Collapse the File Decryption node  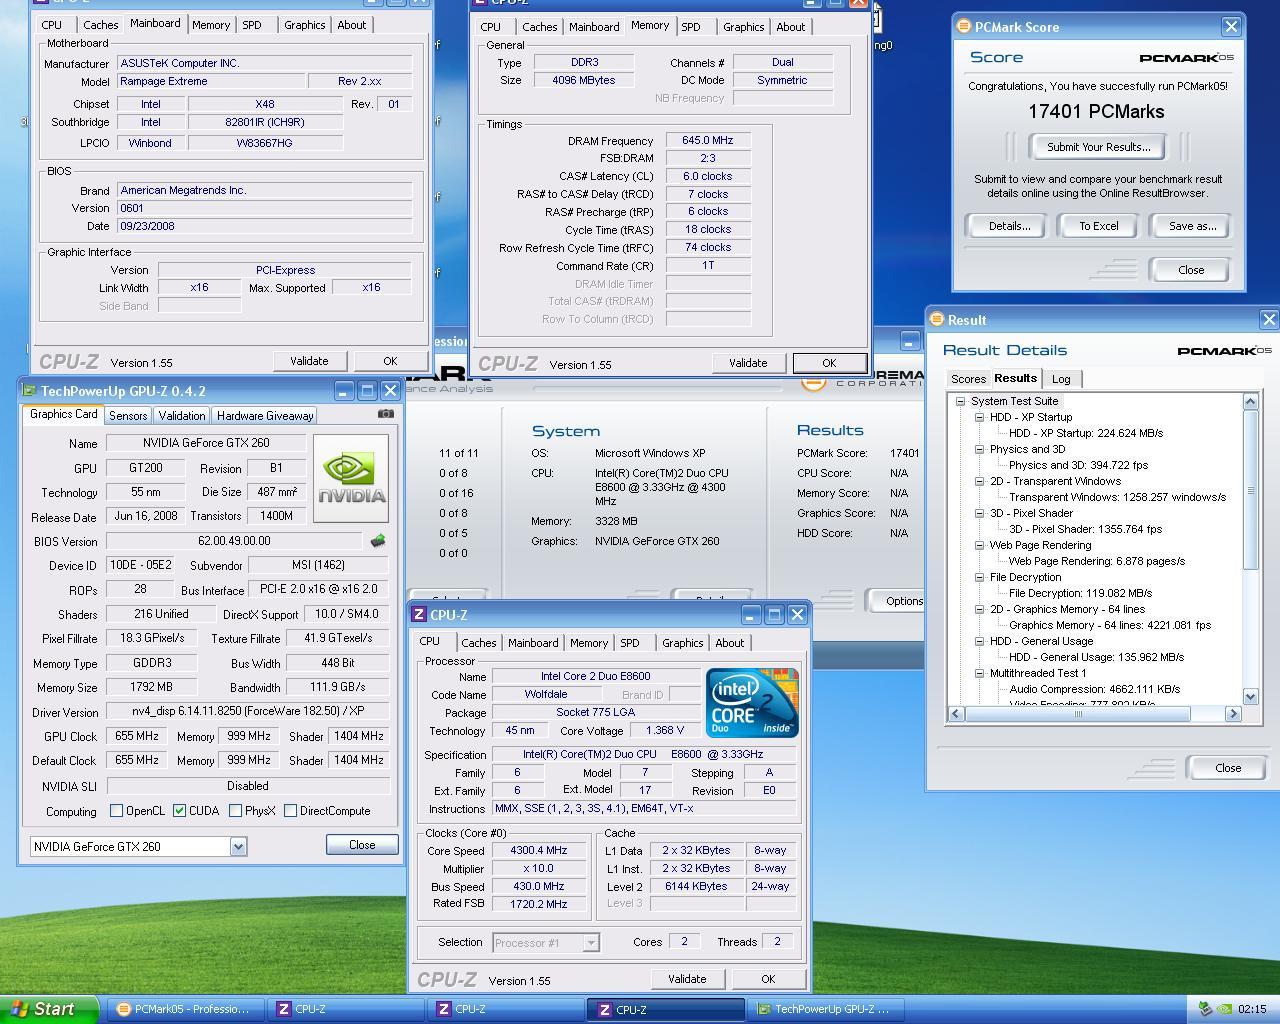click(979, 577)
